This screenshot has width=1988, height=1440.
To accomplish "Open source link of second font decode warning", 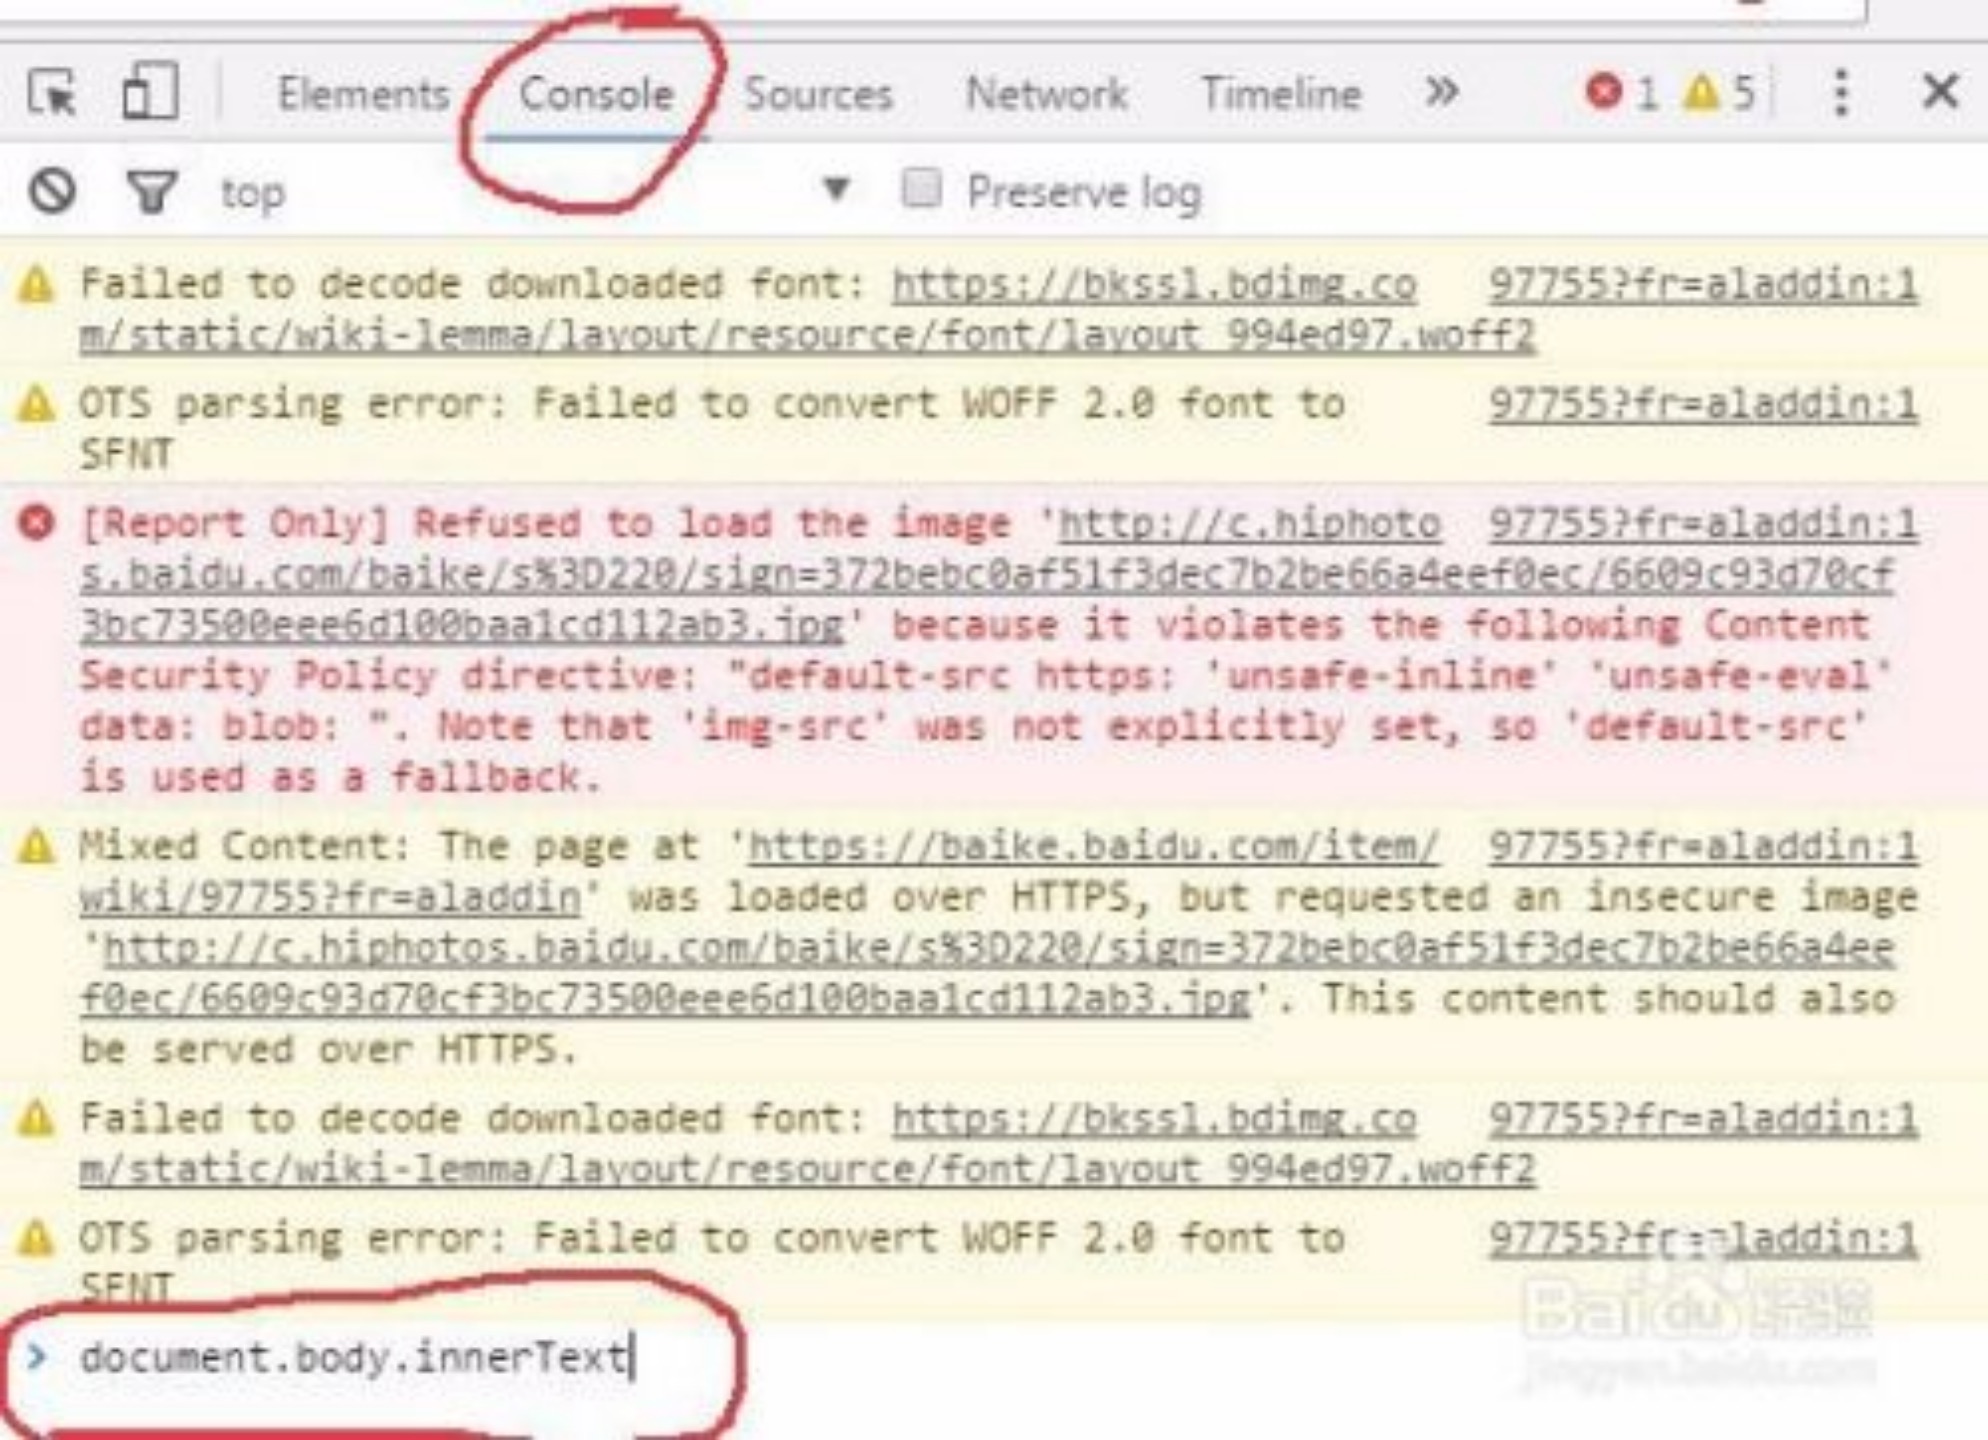I will tap(1703, 1118).
